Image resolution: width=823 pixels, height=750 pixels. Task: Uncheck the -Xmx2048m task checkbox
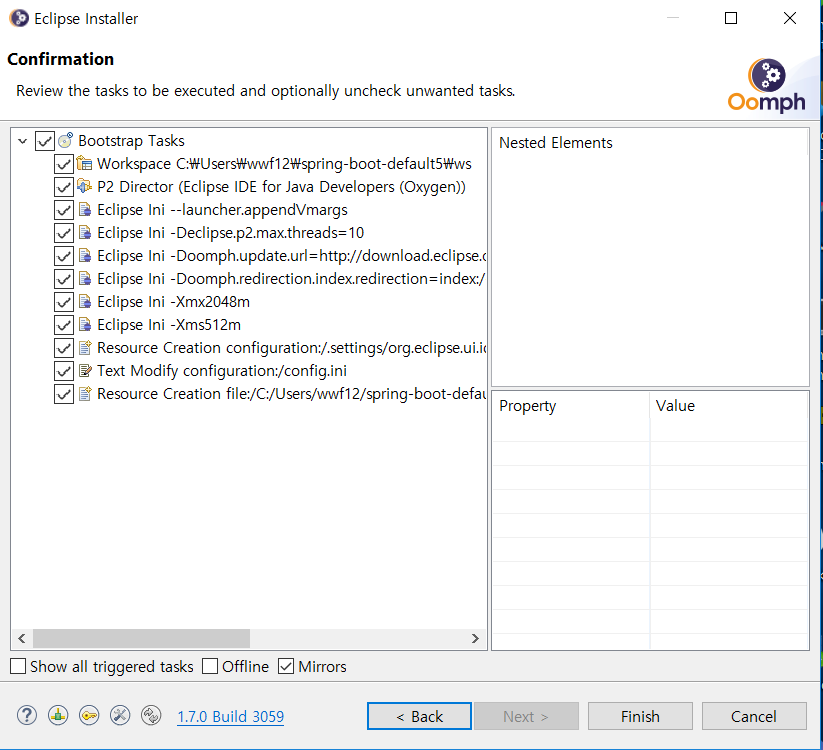click(x=64, y=302)
